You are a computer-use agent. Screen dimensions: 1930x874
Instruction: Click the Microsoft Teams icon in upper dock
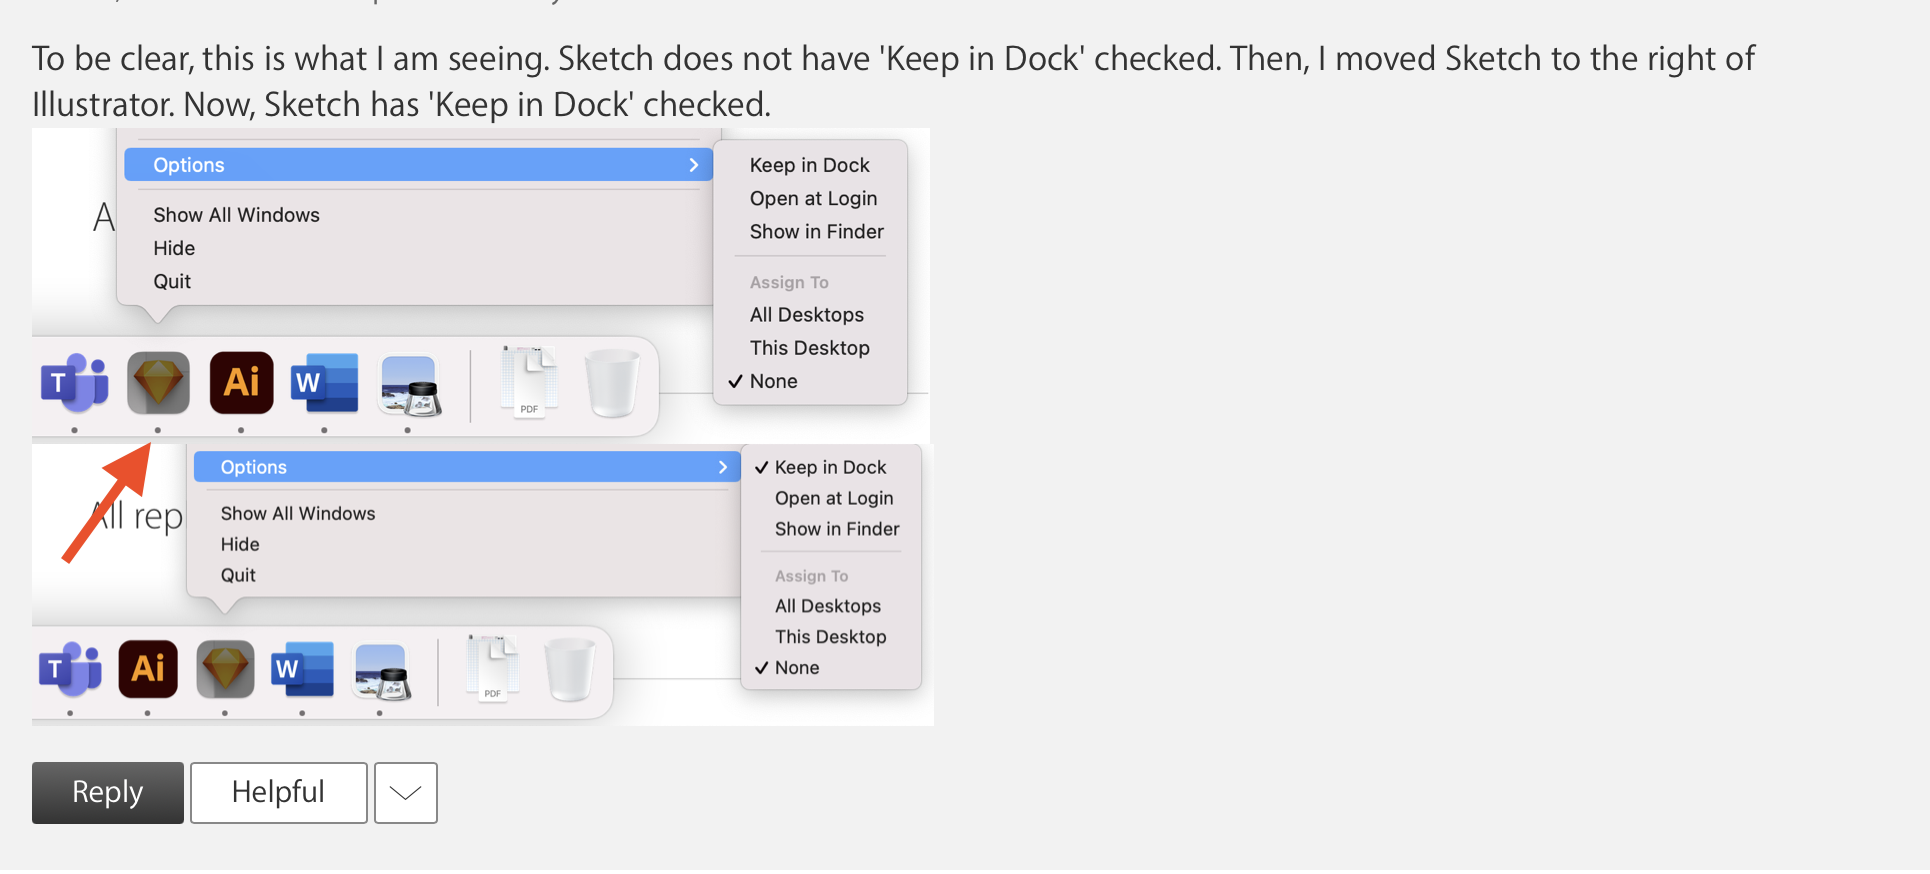(74, 383)
